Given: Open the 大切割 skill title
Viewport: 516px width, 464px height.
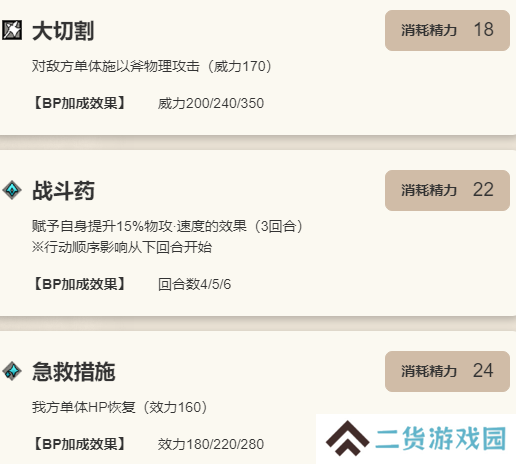Looking at the screenshot, I should [x=63, y=31].
